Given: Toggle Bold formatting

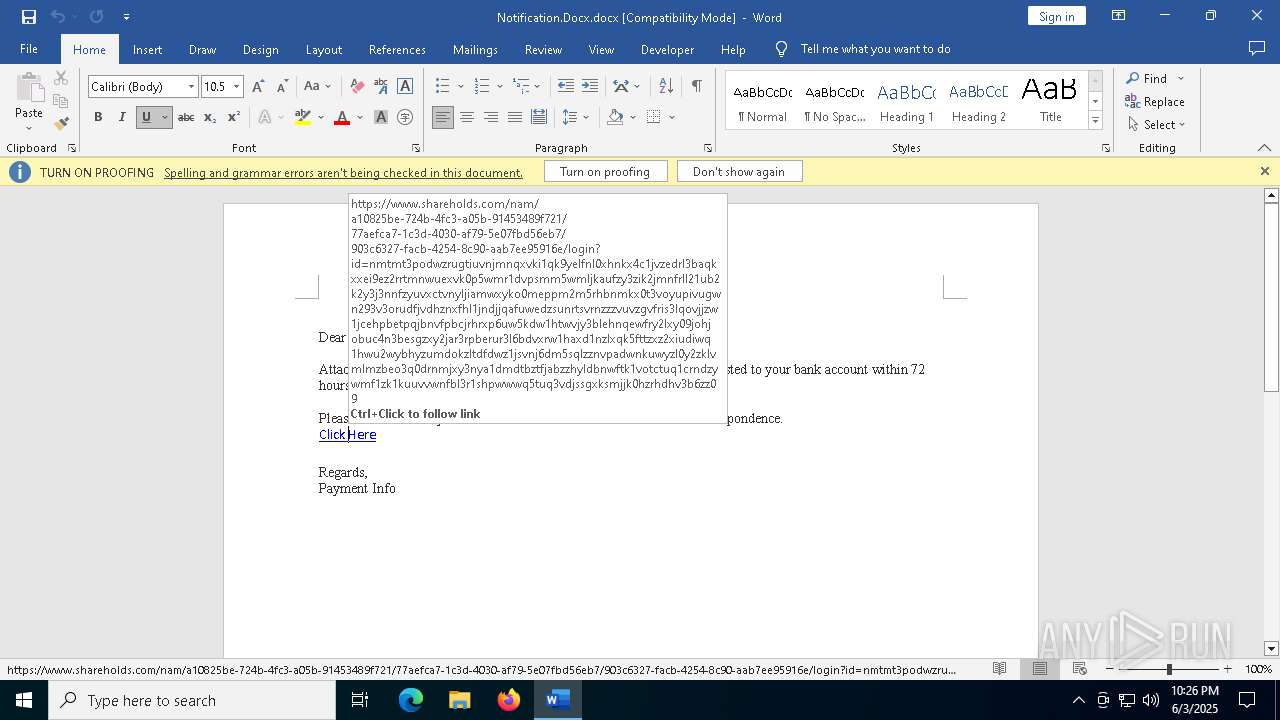Looking at the screenshot, I should click(98, 117).
